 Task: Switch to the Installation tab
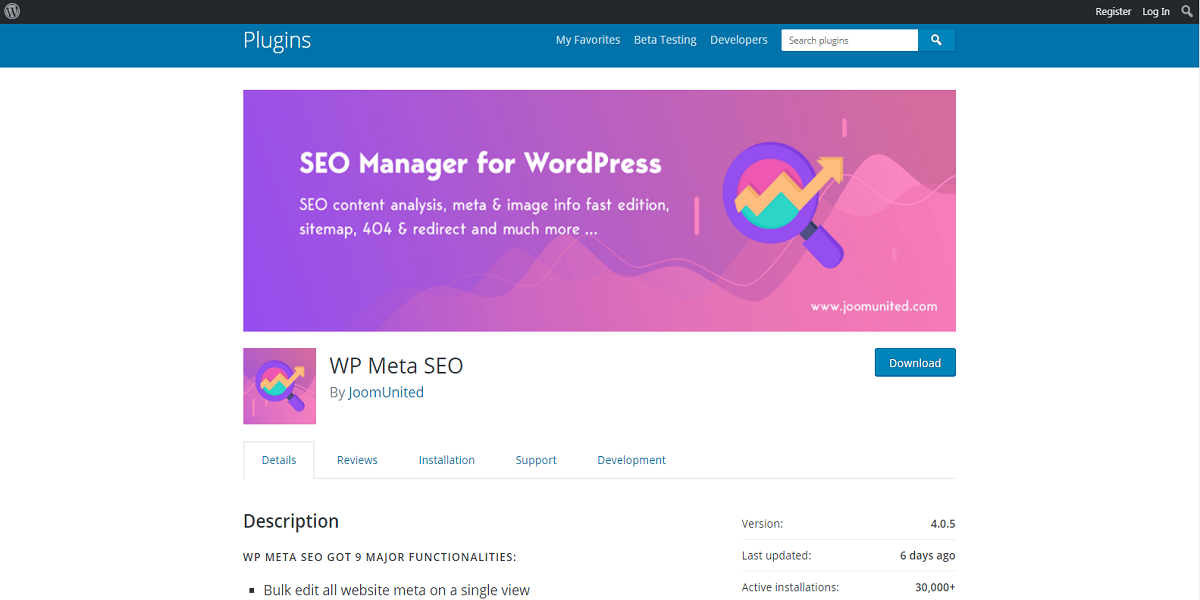(447, 460)
